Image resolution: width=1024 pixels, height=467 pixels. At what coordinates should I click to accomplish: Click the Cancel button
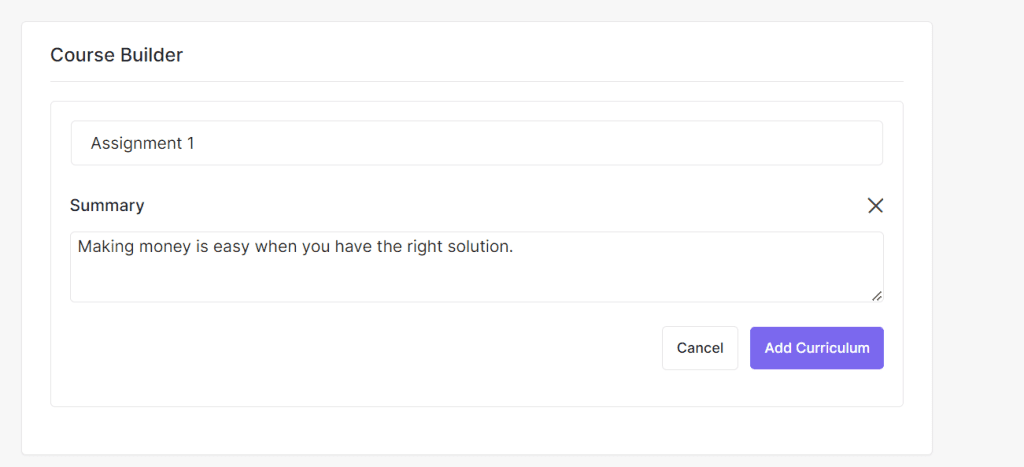tap(699, 348)
